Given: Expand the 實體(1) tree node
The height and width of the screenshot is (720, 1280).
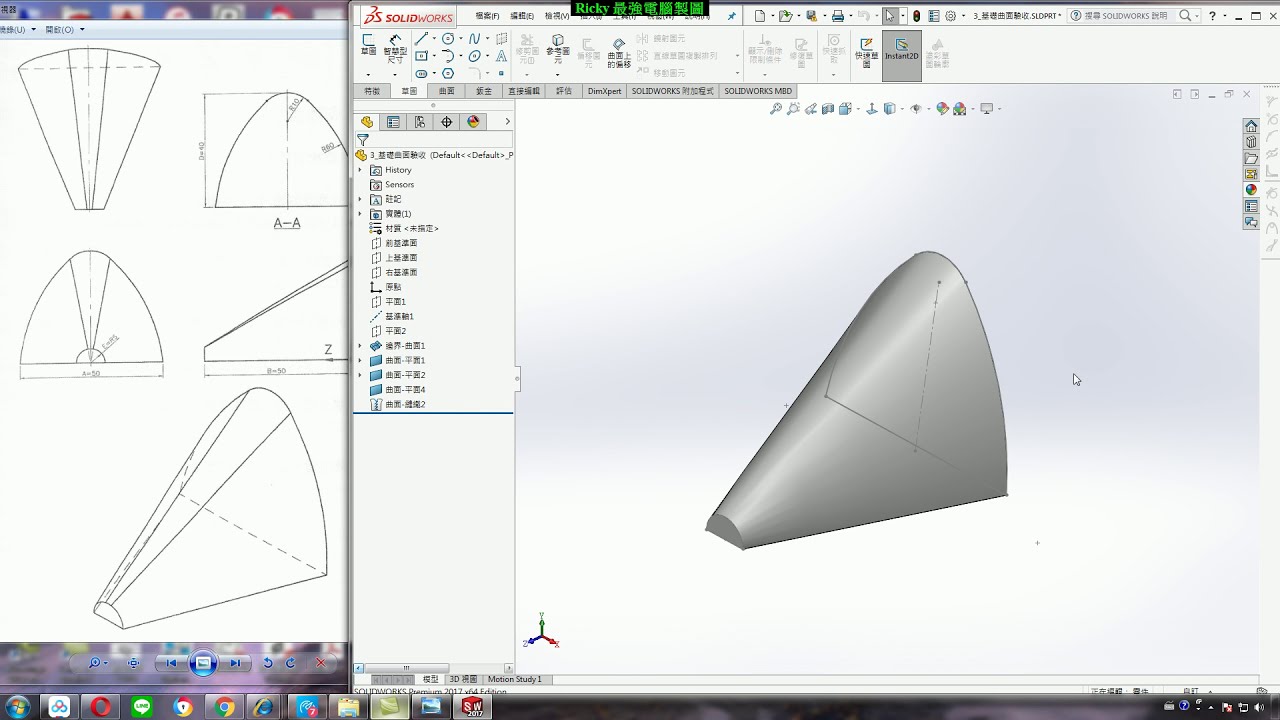Looking at the screenshot, I should [x=360, y=214].
